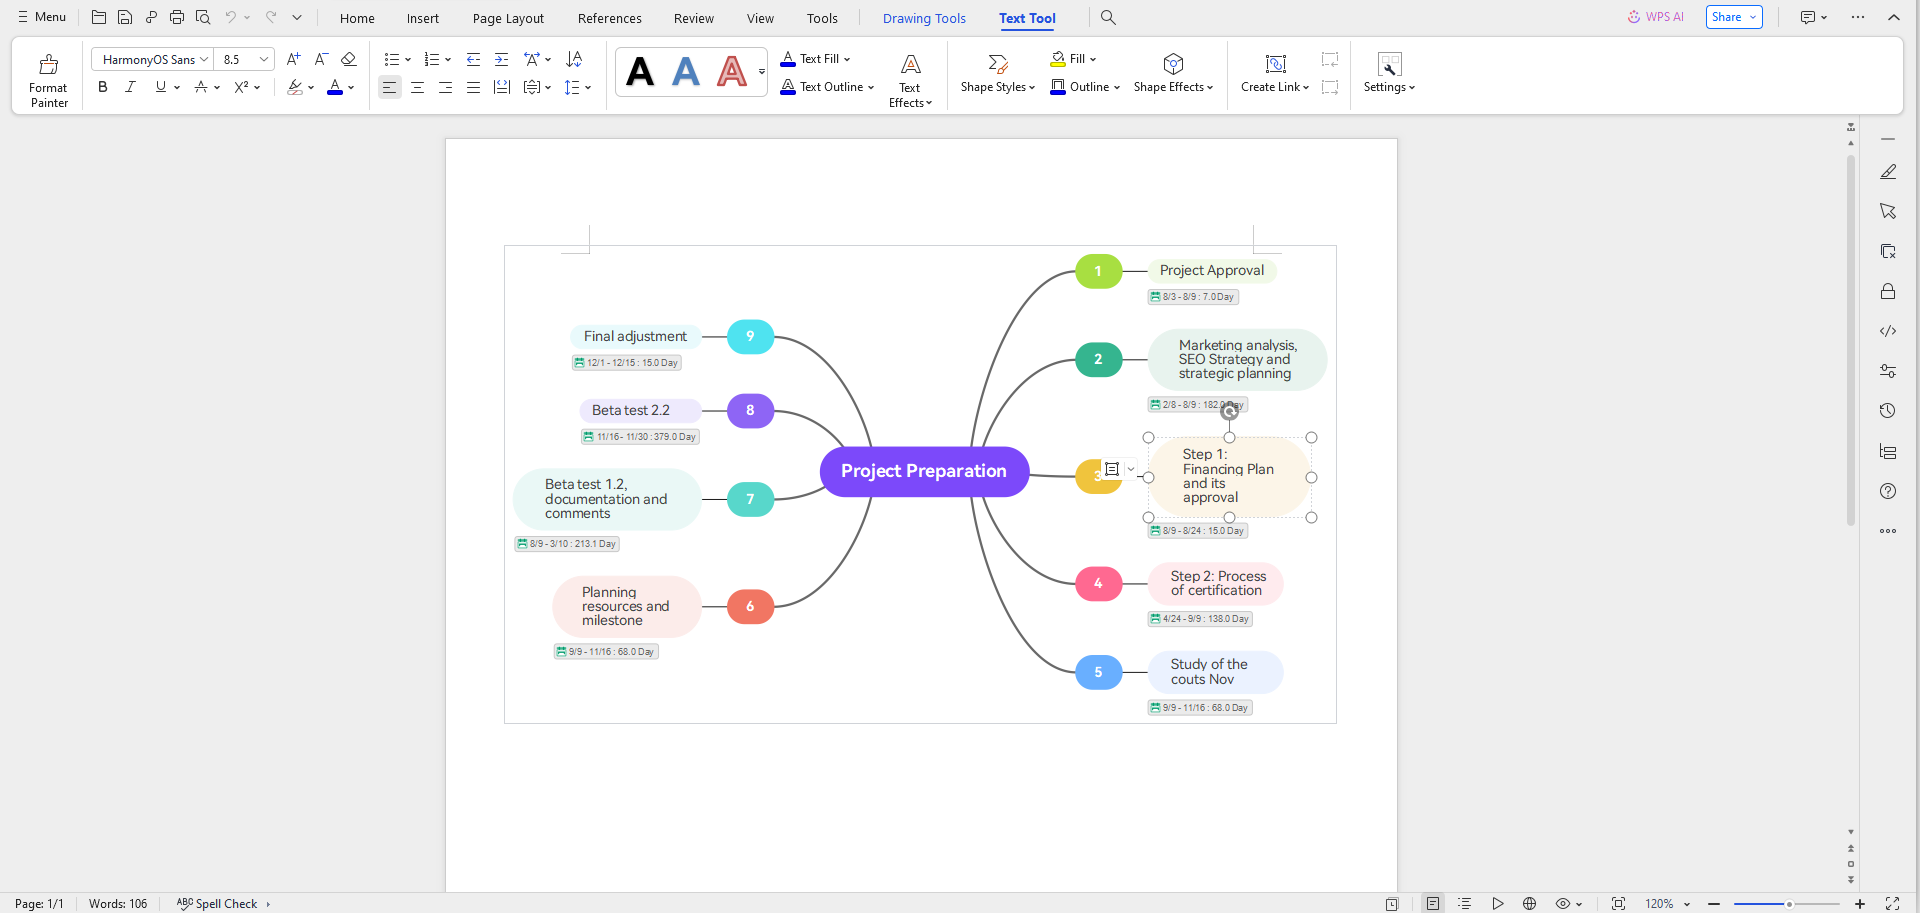Image resolution: width=1920 pixels, height=913 pixels.
Task: Increase indent of text
Action: click(501, 59)
